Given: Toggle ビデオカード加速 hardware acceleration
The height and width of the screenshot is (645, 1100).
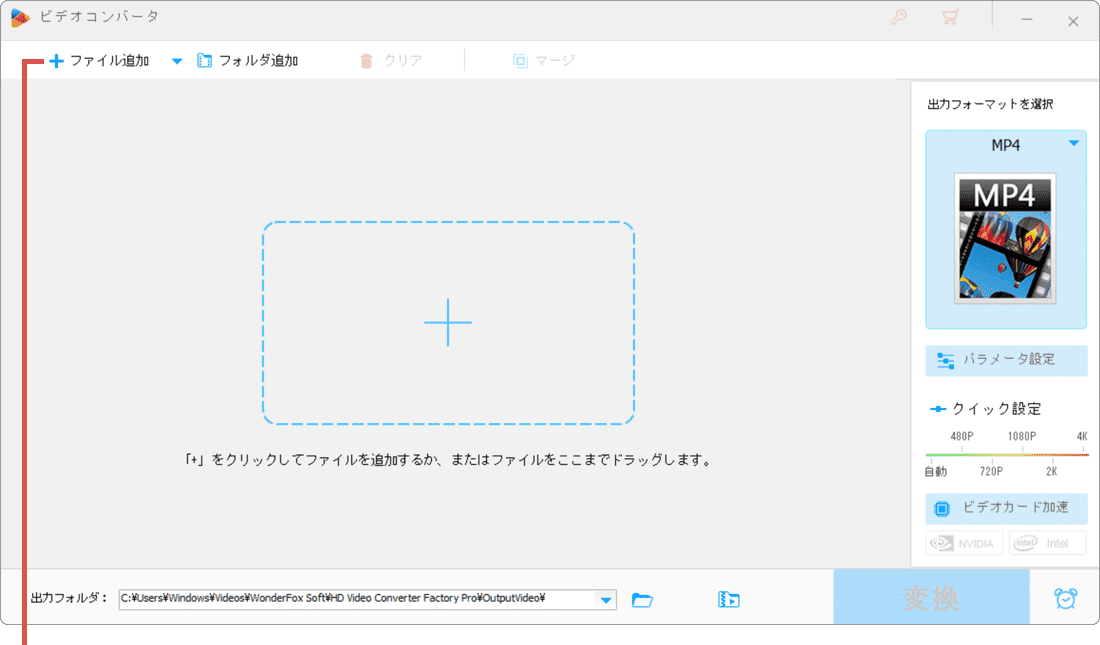Looking at the screenshot, I should [x=1006, y=508].
